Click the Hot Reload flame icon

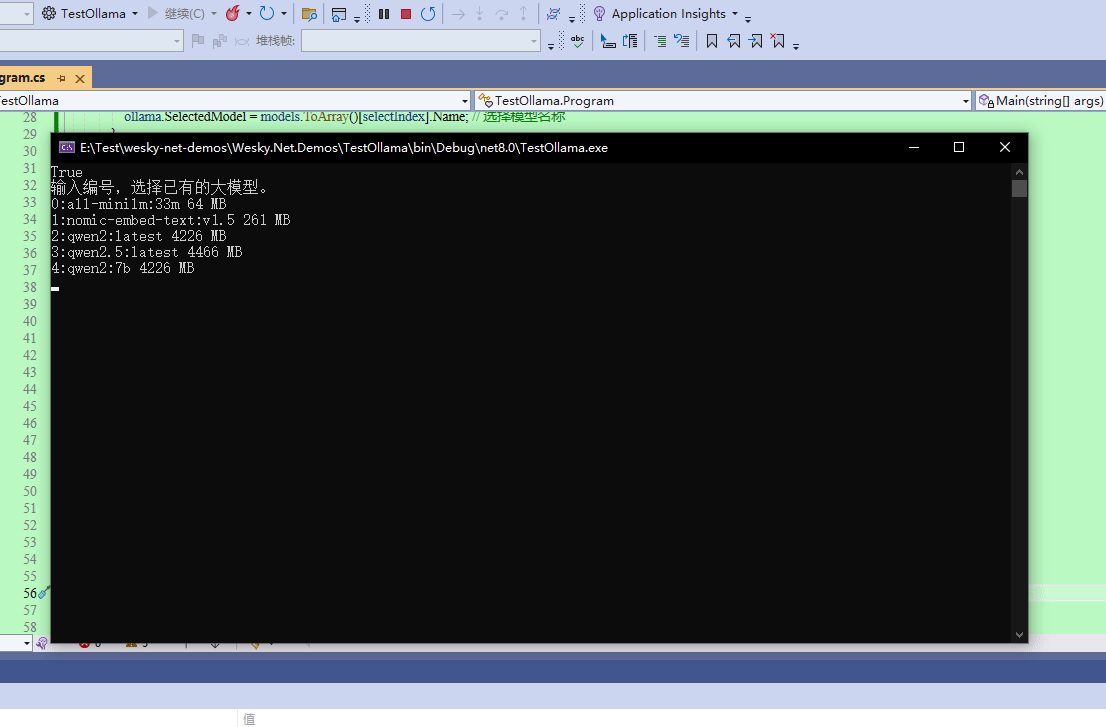point(232,14)
